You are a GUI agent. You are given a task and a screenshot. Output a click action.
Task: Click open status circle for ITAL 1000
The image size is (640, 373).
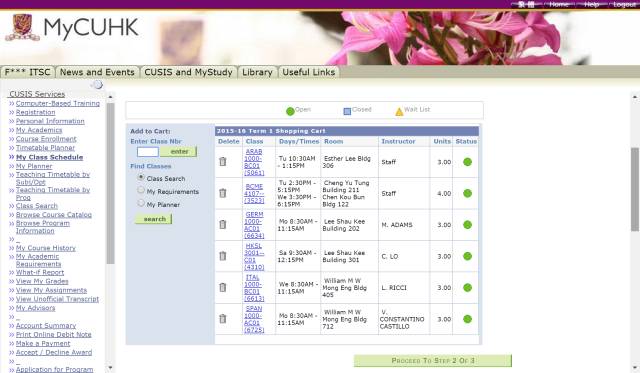(467, 288)
